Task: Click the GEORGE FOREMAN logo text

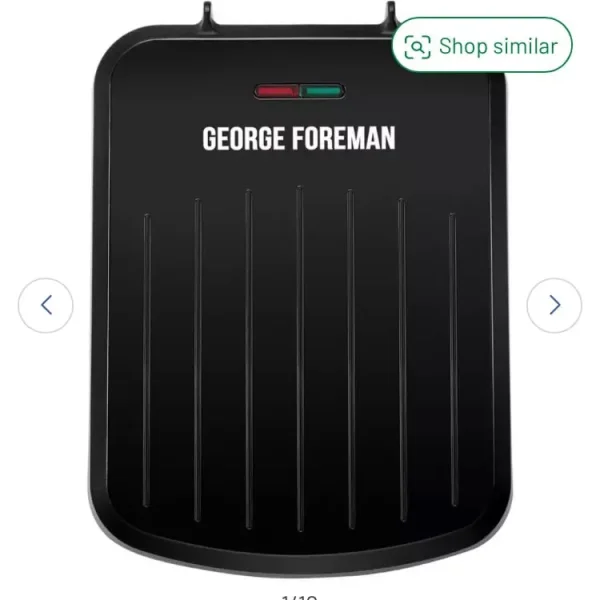Action: 299,138
